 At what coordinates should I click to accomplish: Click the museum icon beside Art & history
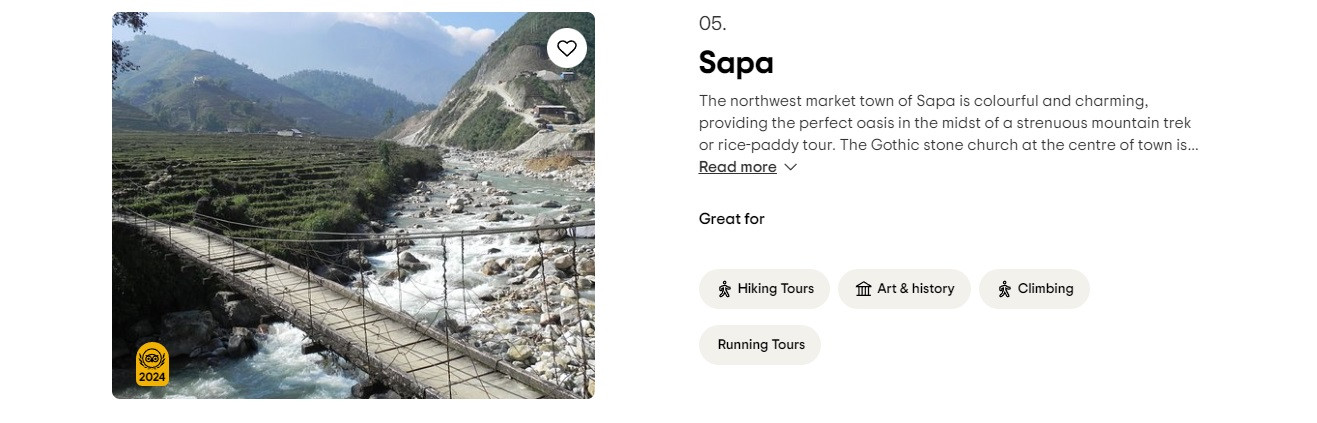(864, 289)
